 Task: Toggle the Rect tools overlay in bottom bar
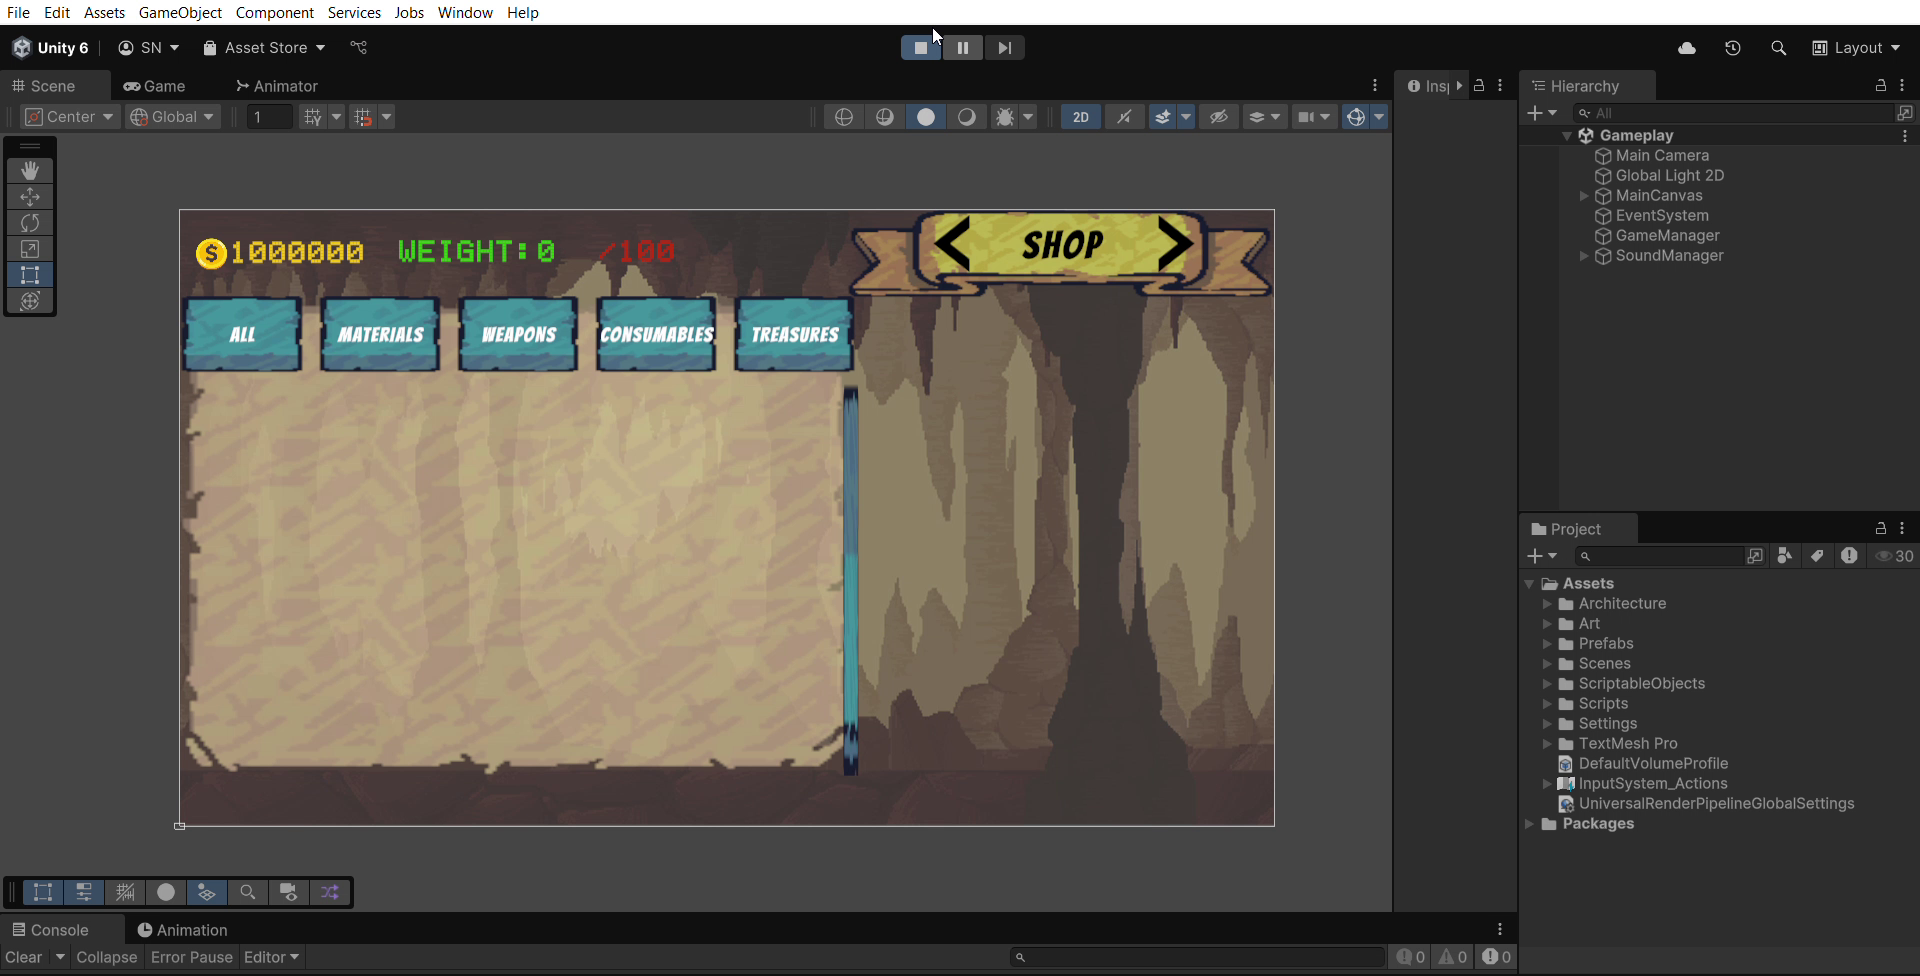tap(43, 892)
